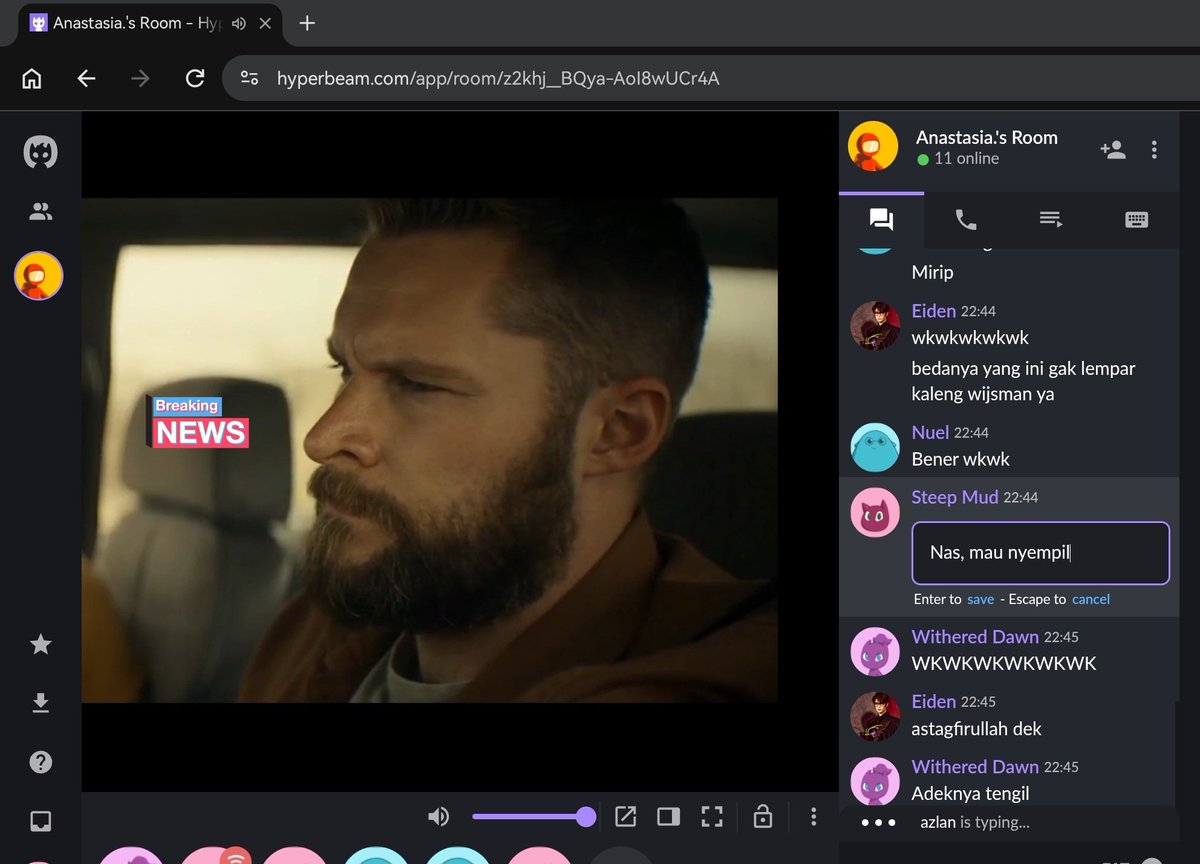Screen dimensions: 1200x864
Task: Click the message 'Adeknya tengil'
Action: click(x=971, y=793)
